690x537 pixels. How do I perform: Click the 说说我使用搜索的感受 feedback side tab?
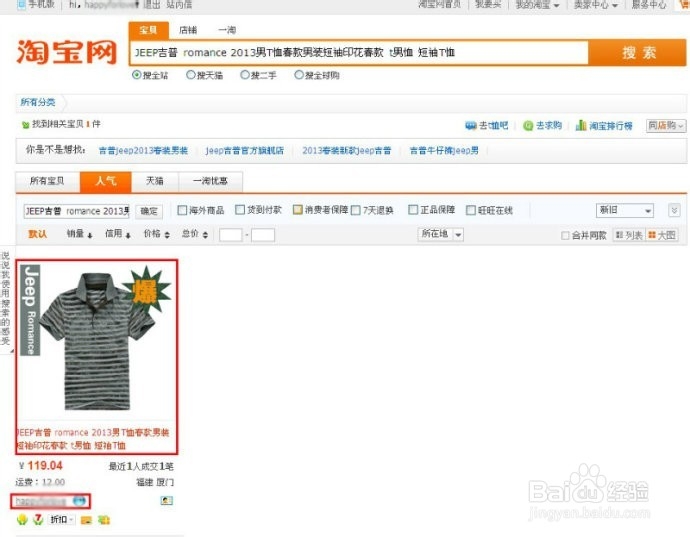[x=5, y=300]
